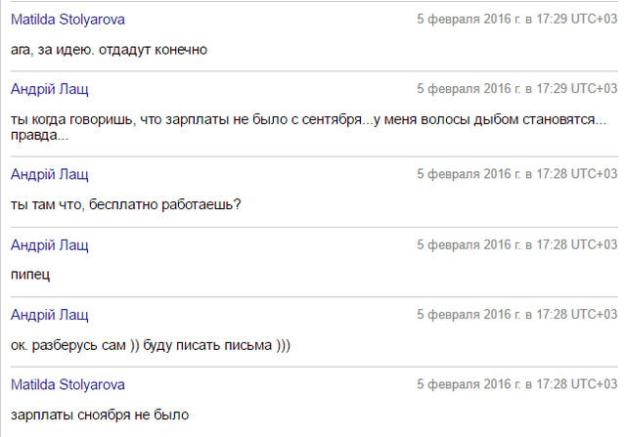Click the 17:28 timestamp on Matilda's bottom message
Screen dimensions: 625x437
517,385
